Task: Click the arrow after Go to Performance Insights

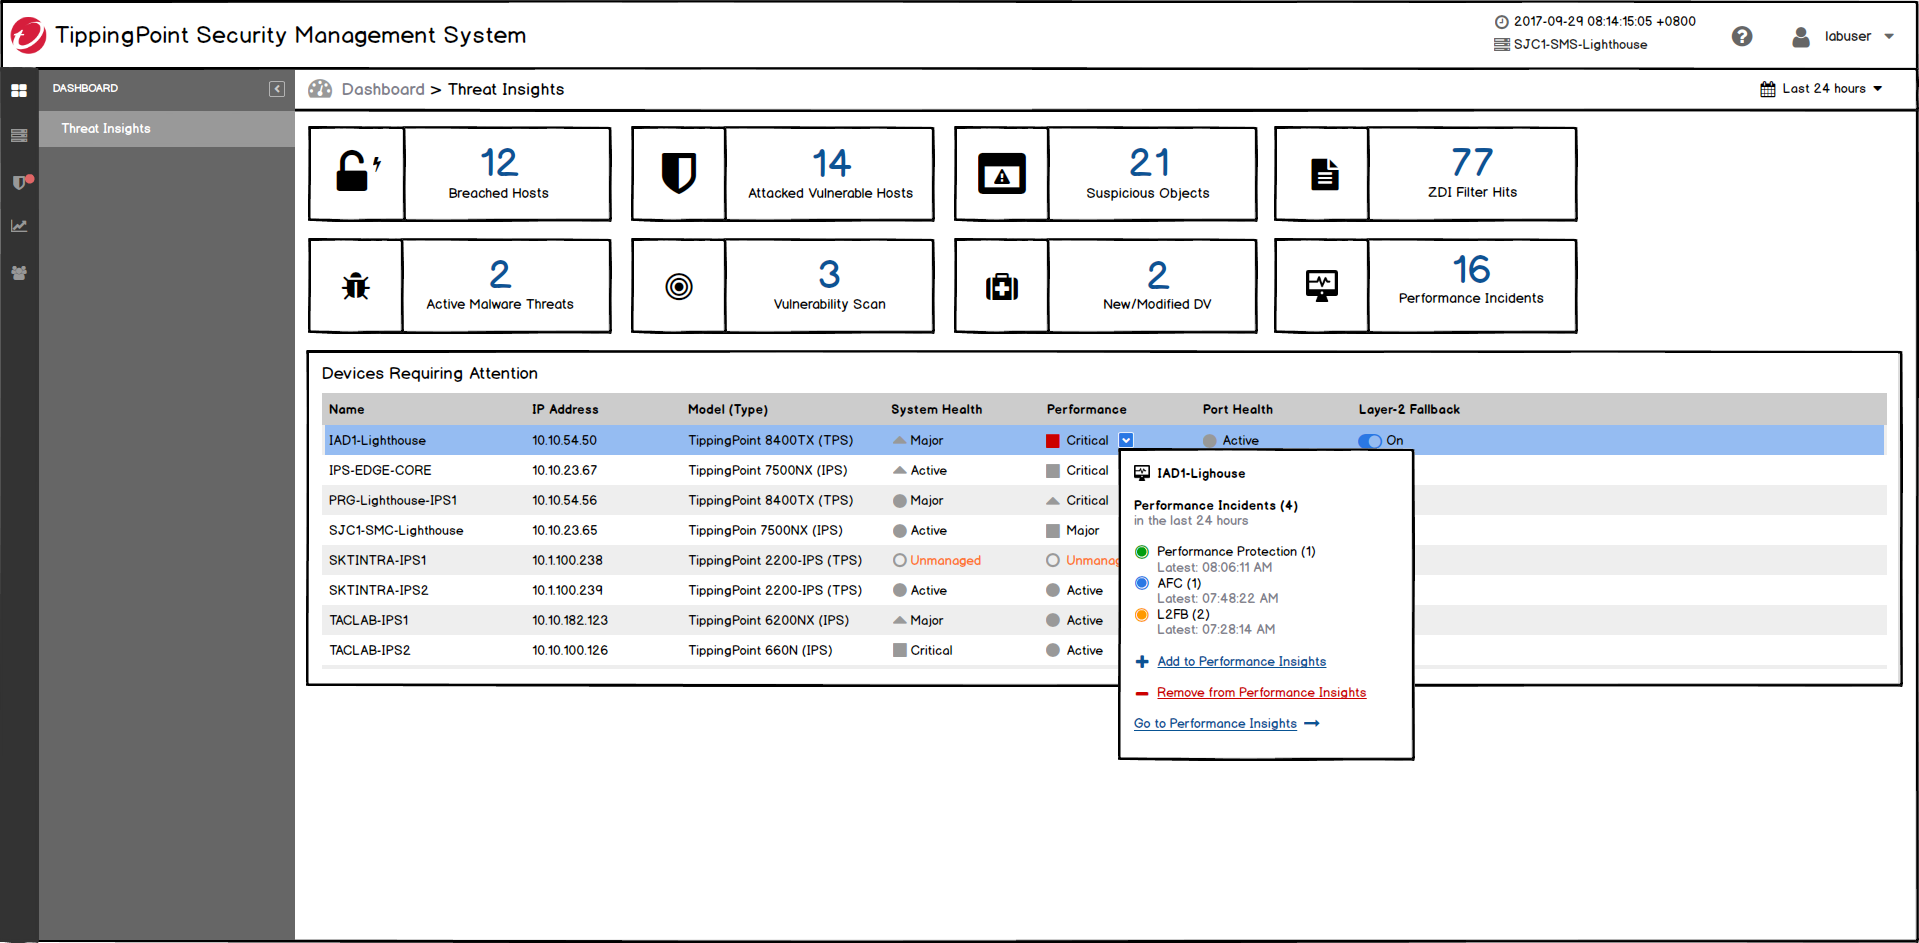Action: point(1312,724)
